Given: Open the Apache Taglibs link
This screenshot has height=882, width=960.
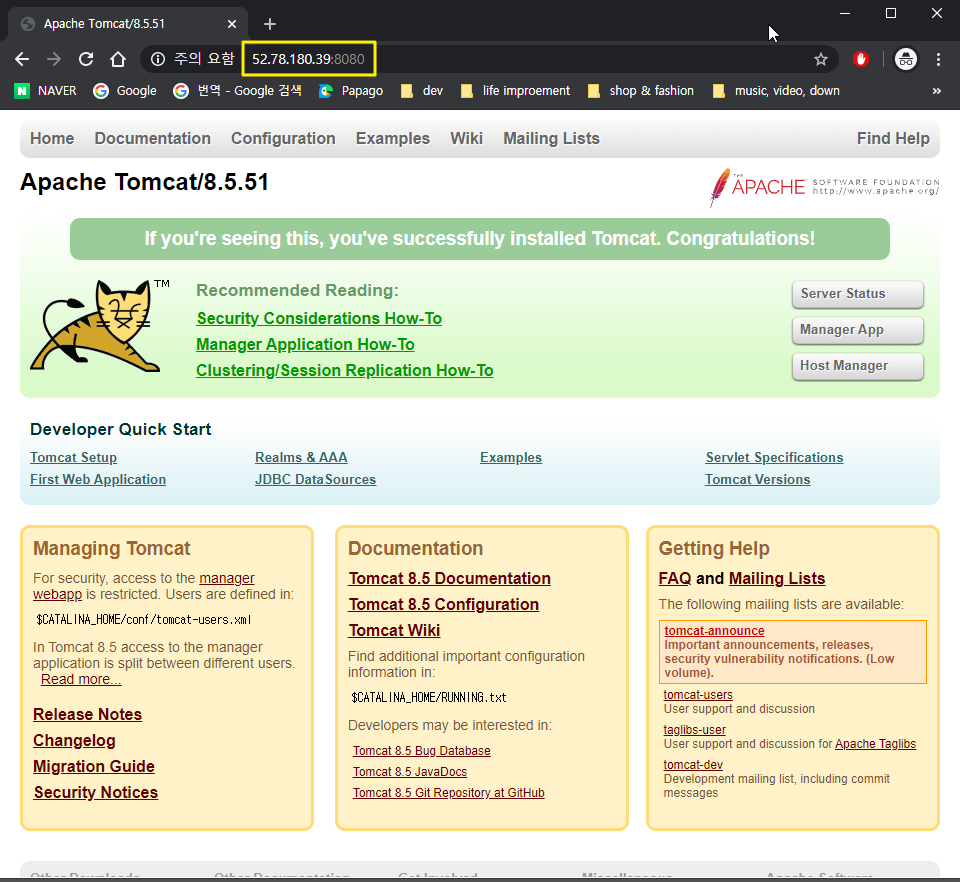Looking at the screenshot, I should click(875, 744).
